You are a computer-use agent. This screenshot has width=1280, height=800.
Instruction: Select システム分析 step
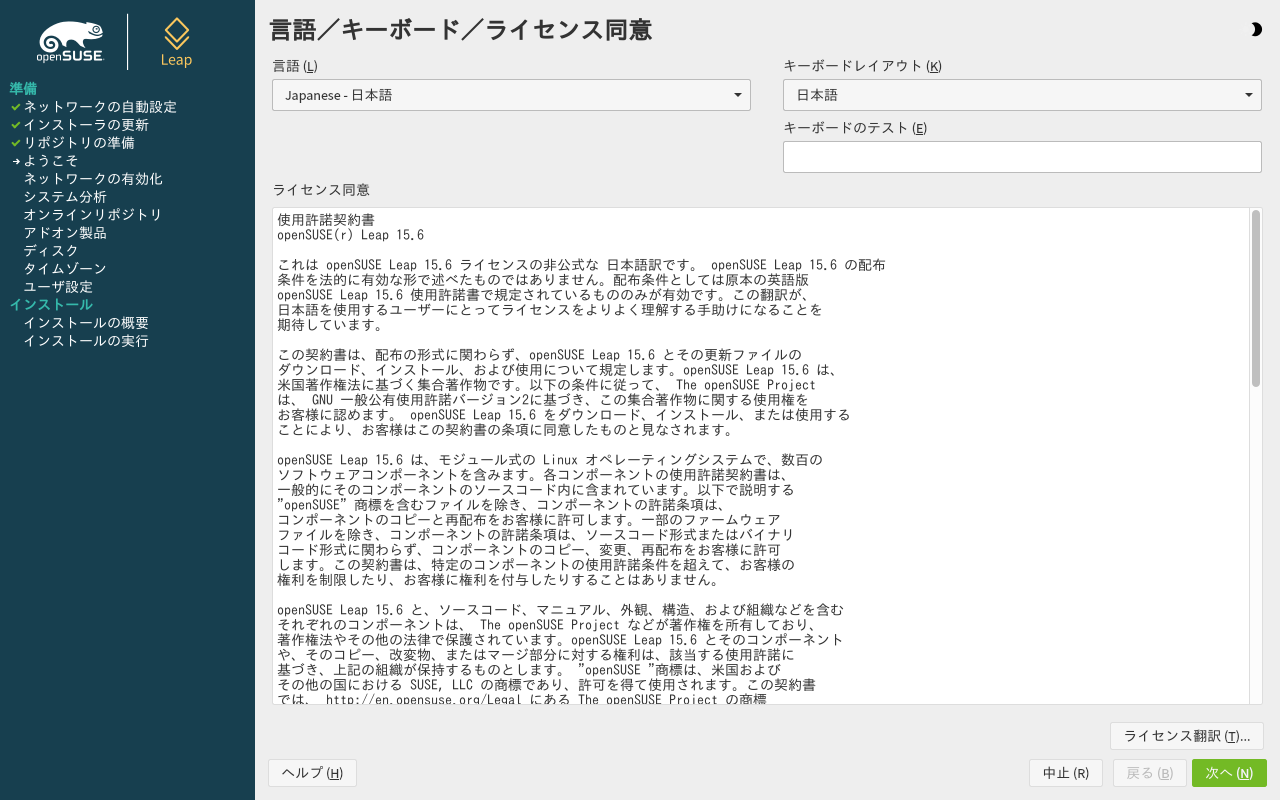pos(65,196)
